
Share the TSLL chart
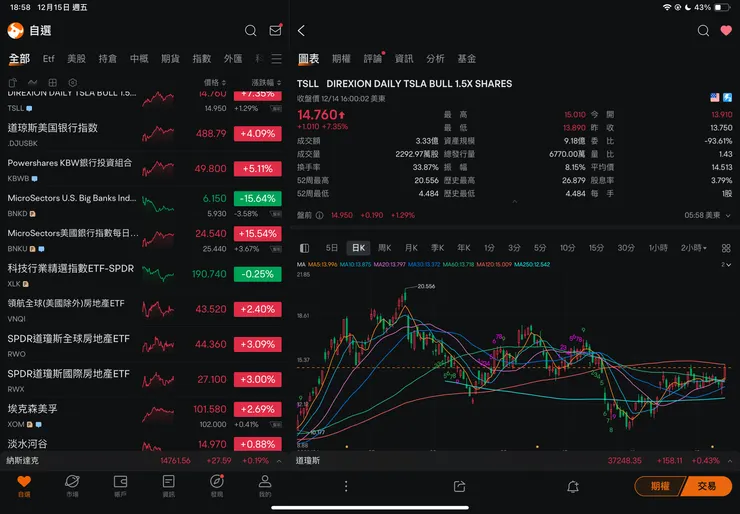tap(459, 487)
